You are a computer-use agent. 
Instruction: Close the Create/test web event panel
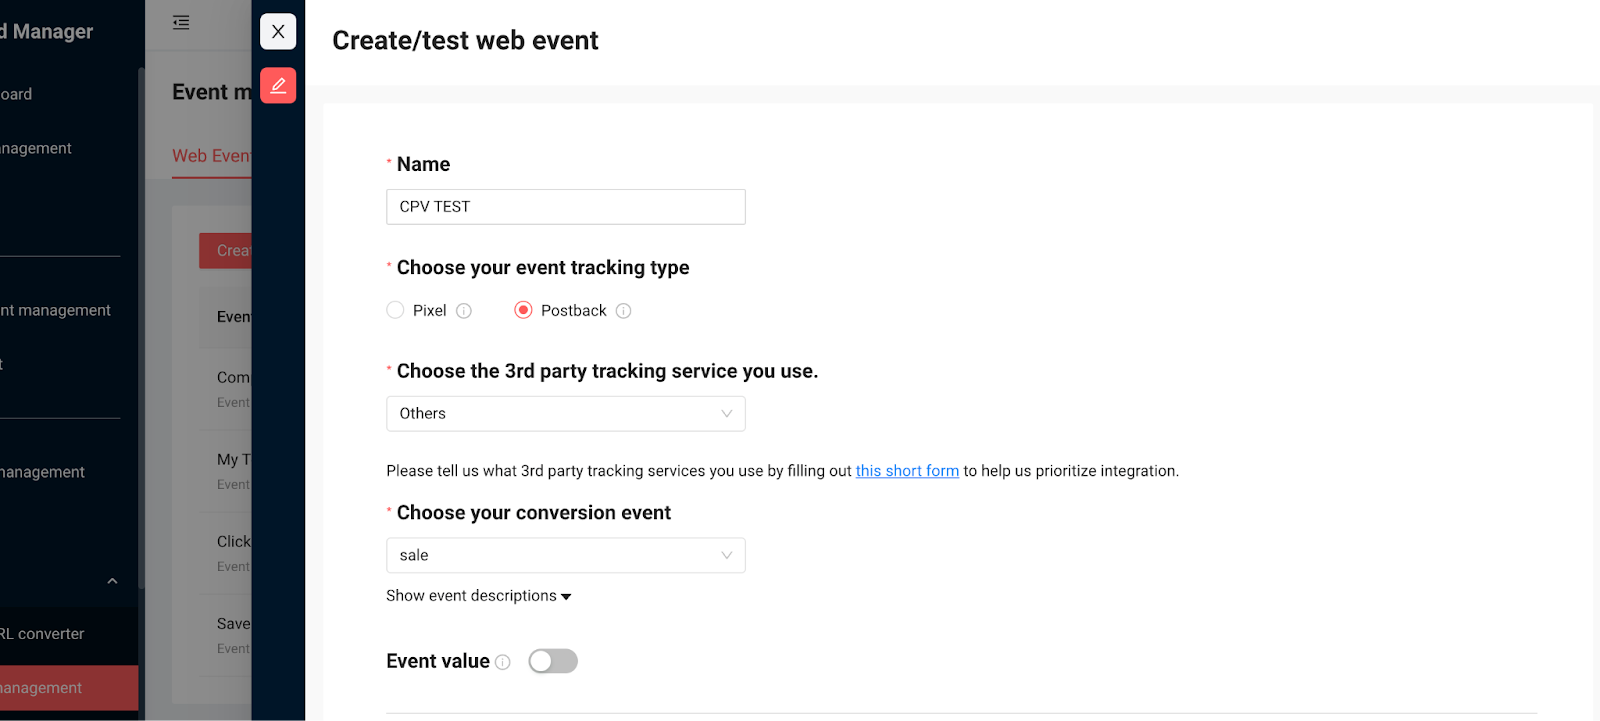pos(278,31)
